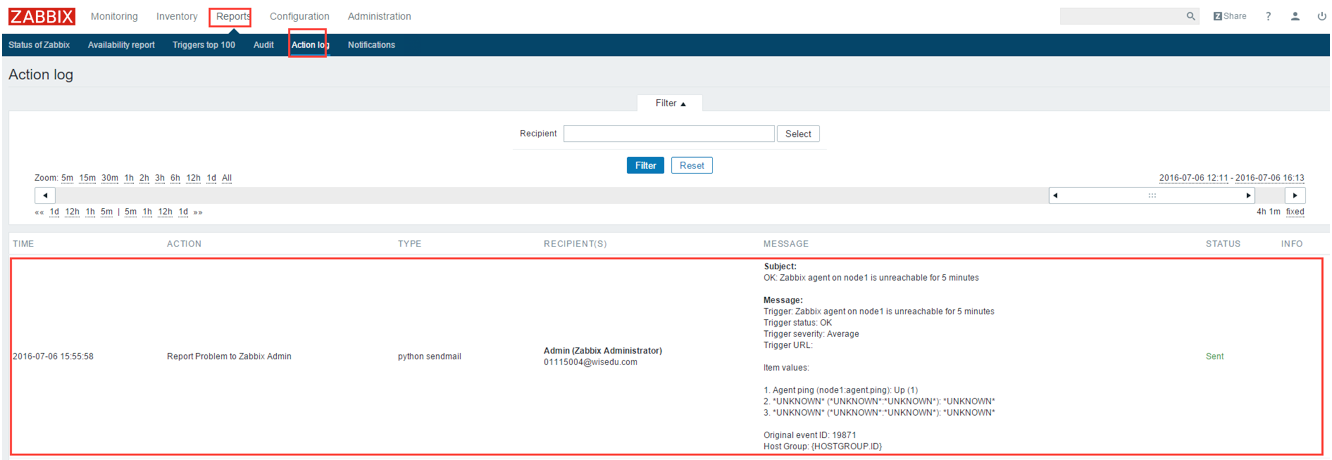Screen dimensions: 1332x460
Task: Click email 01115004@wisedu.com
Action: tap(590, 362)
